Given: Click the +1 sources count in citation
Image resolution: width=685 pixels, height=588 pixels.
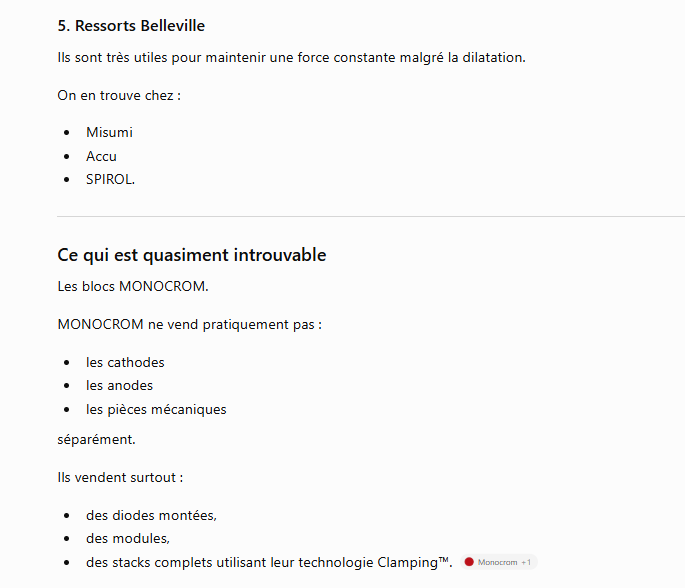Looking at the screenshot, I should click(x=526, y=562).
